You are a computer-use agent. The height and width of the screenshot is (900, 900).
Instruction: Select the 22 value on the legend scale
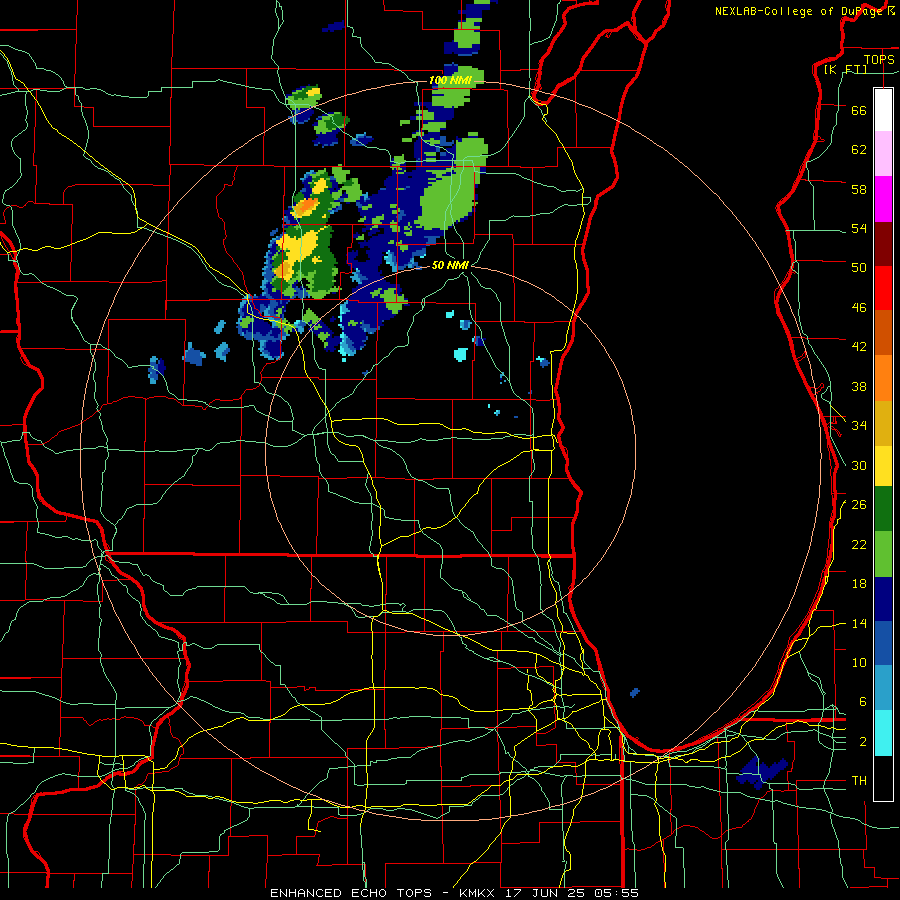tap(859, 544)
